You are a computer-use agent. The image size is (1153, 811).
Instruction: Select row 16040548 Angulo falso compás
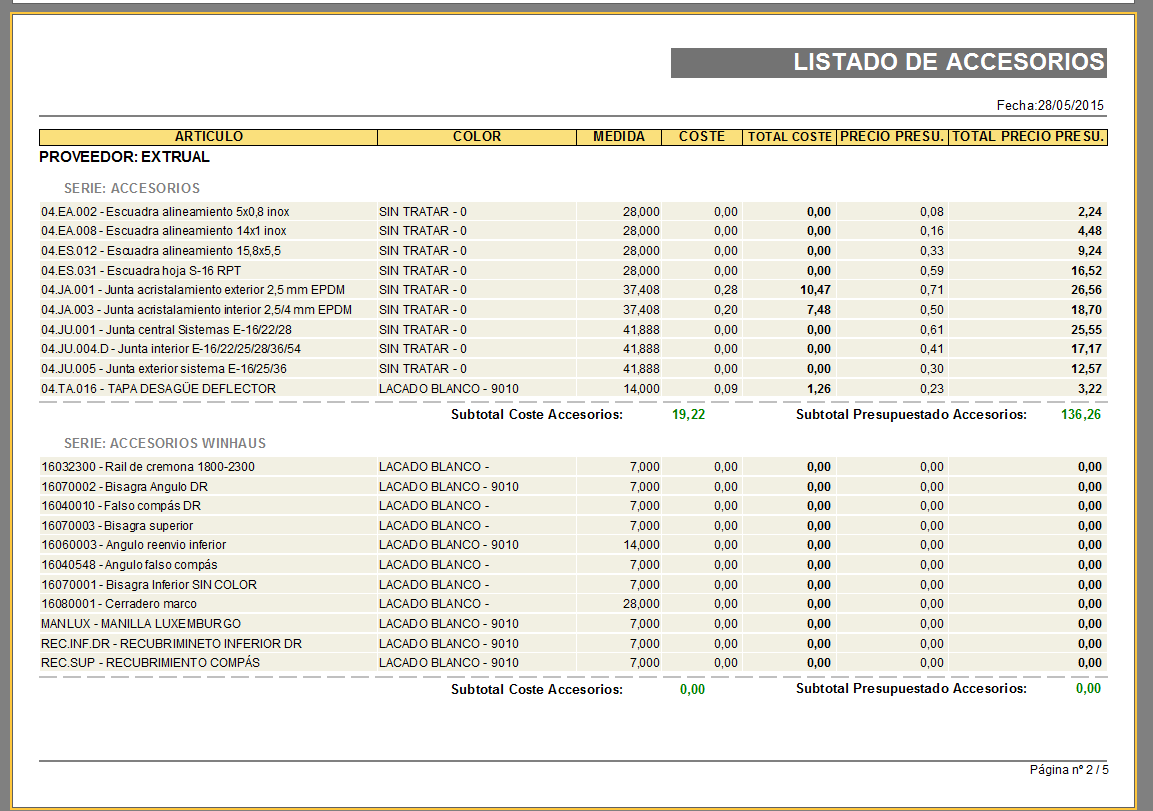[573, 565]
